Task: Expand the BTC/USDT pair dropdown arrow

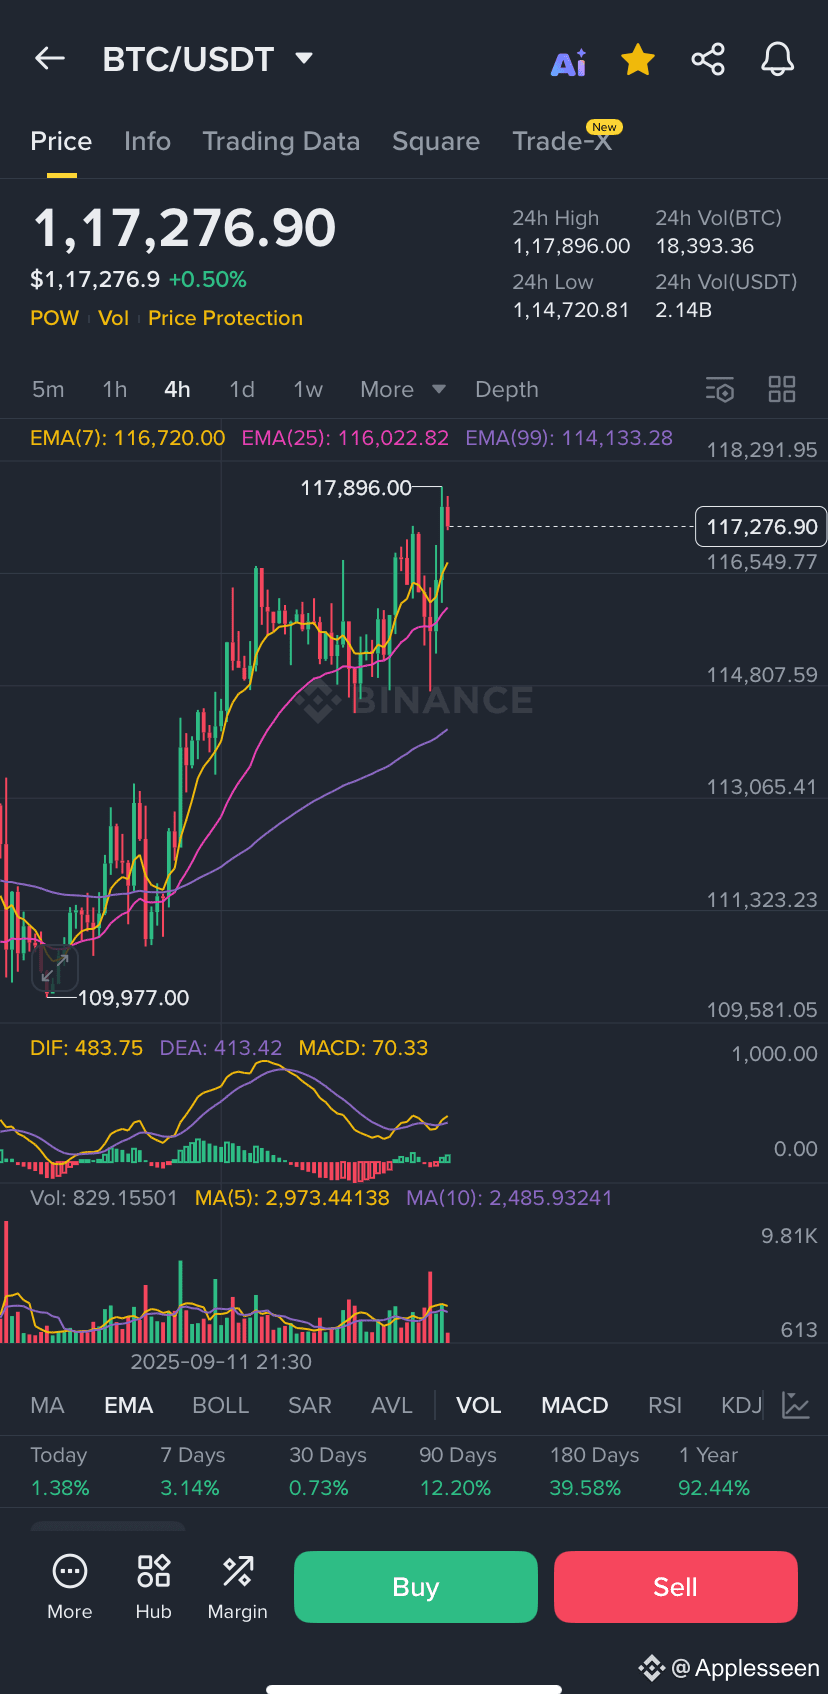Action: click(304, 58)
